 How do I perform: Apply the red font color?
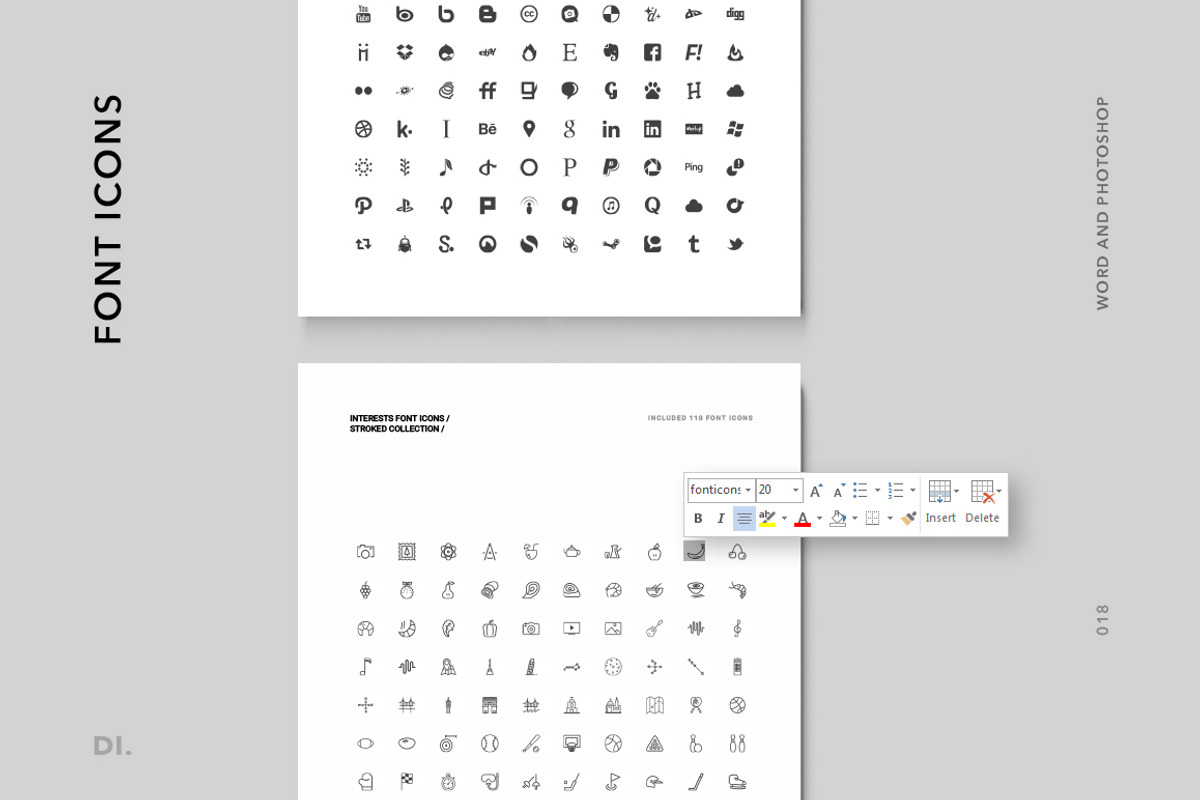click(x=802, y=518)
